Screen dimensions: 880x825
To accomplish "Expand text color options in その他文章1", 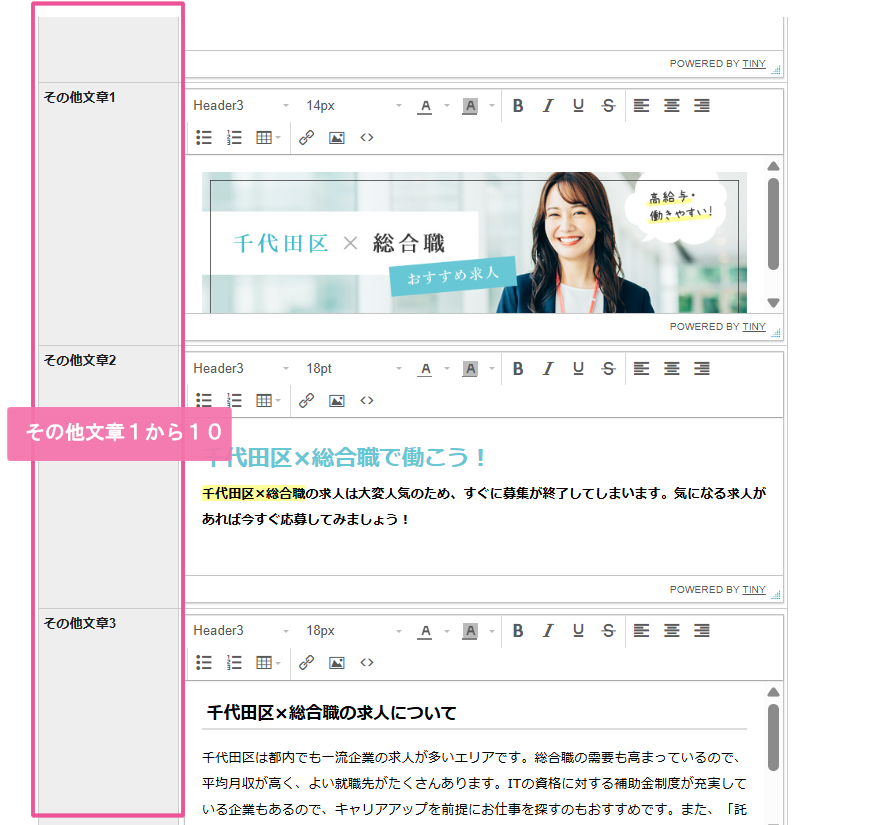I will tap(447, 106).
